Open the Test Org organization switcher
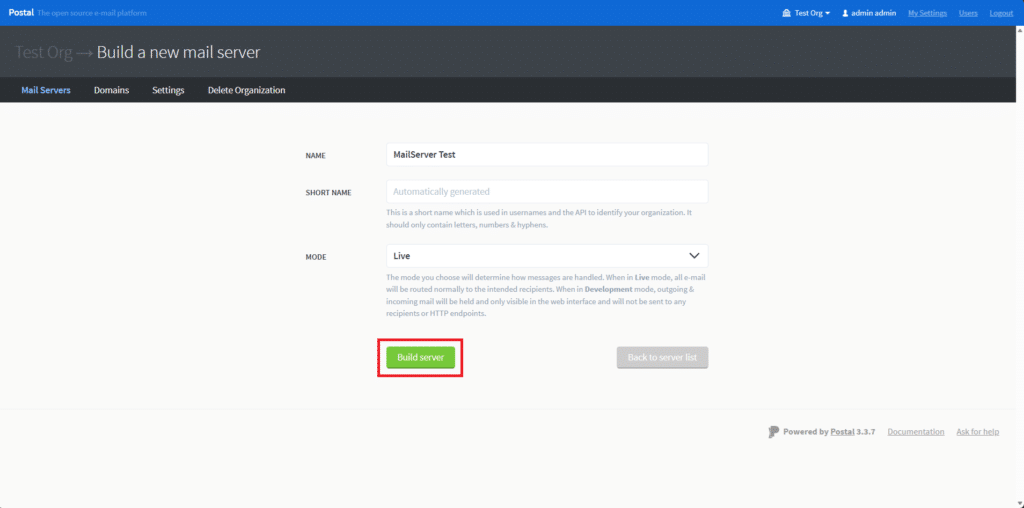The image size is (1024, 508). tap(807, 13)
